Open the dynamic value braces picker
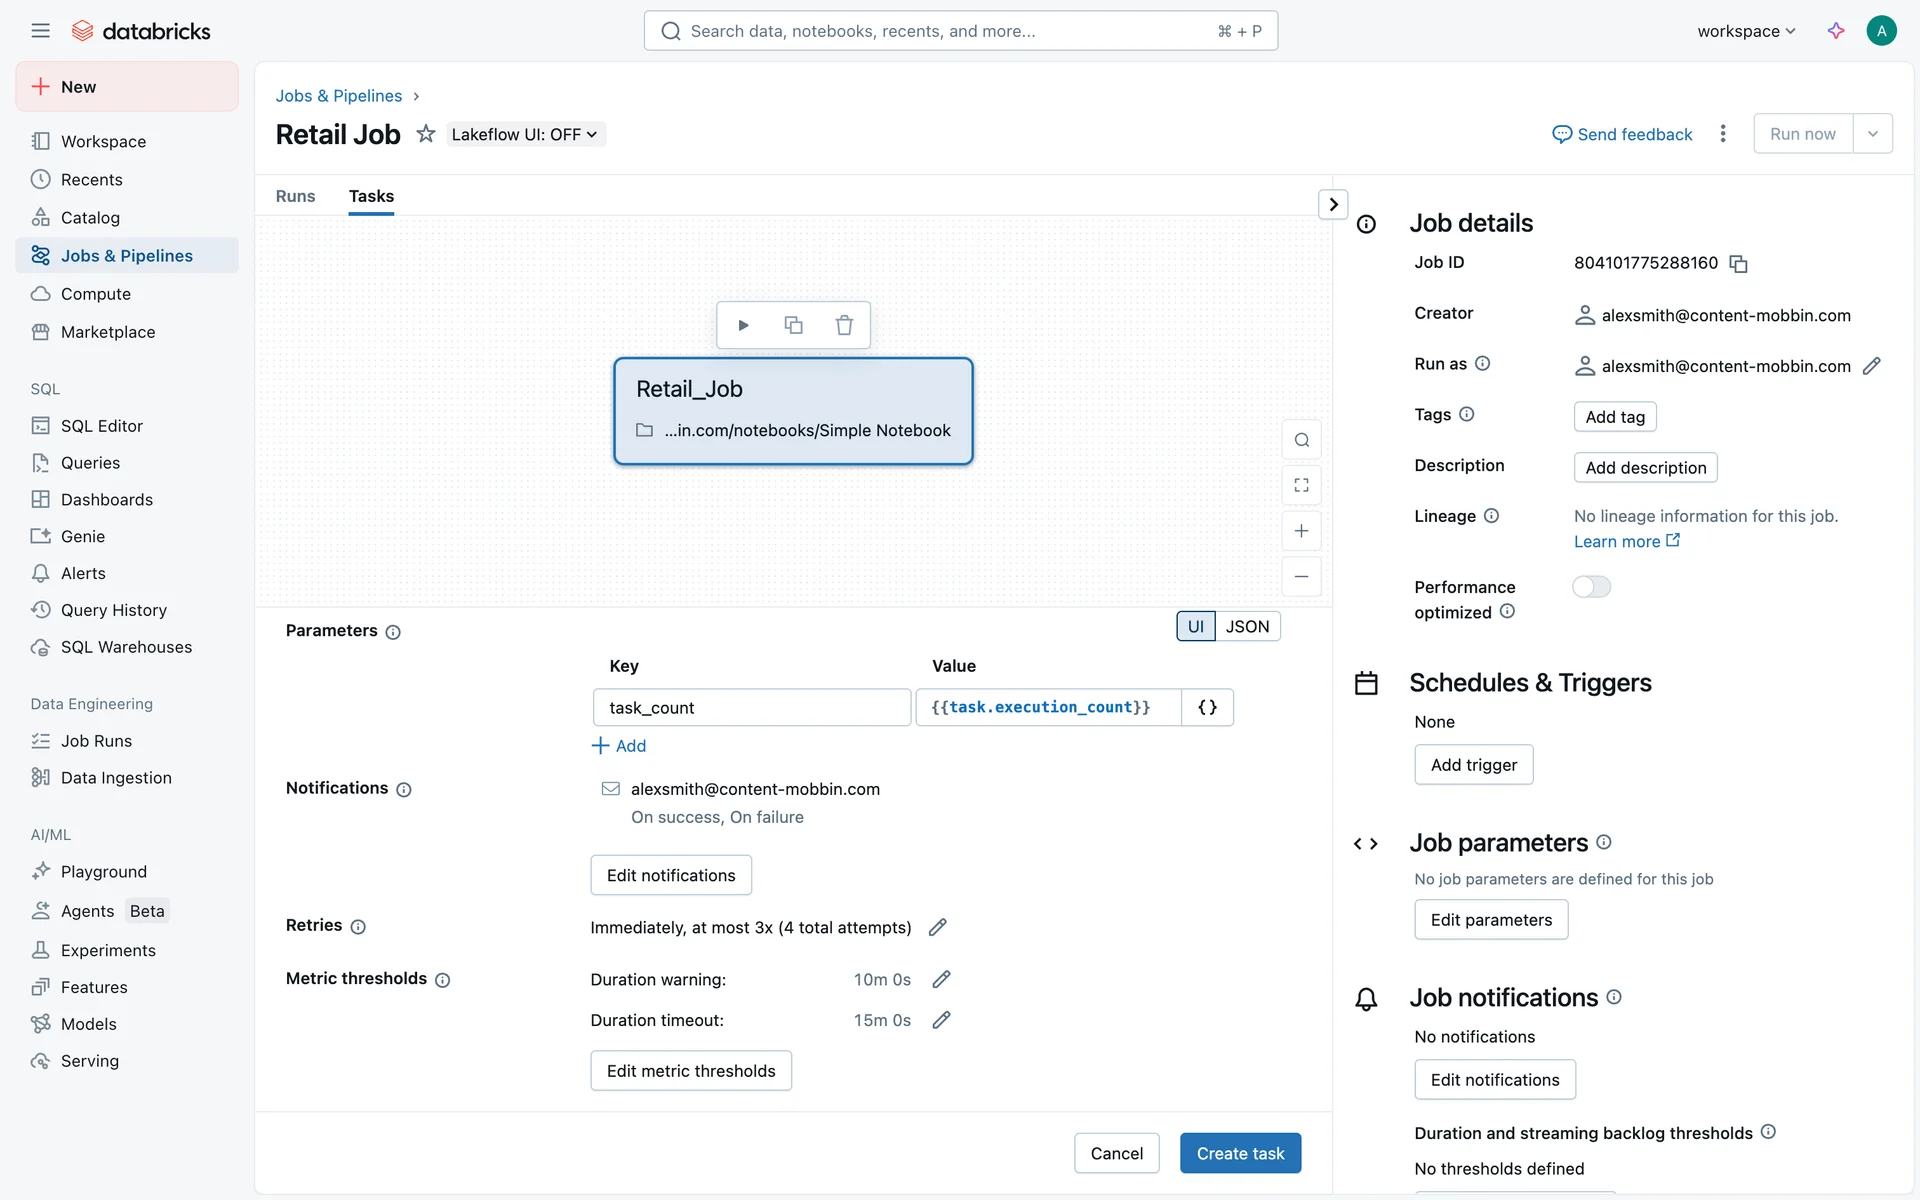The image size is (1920, 1200). (1207, 707)
